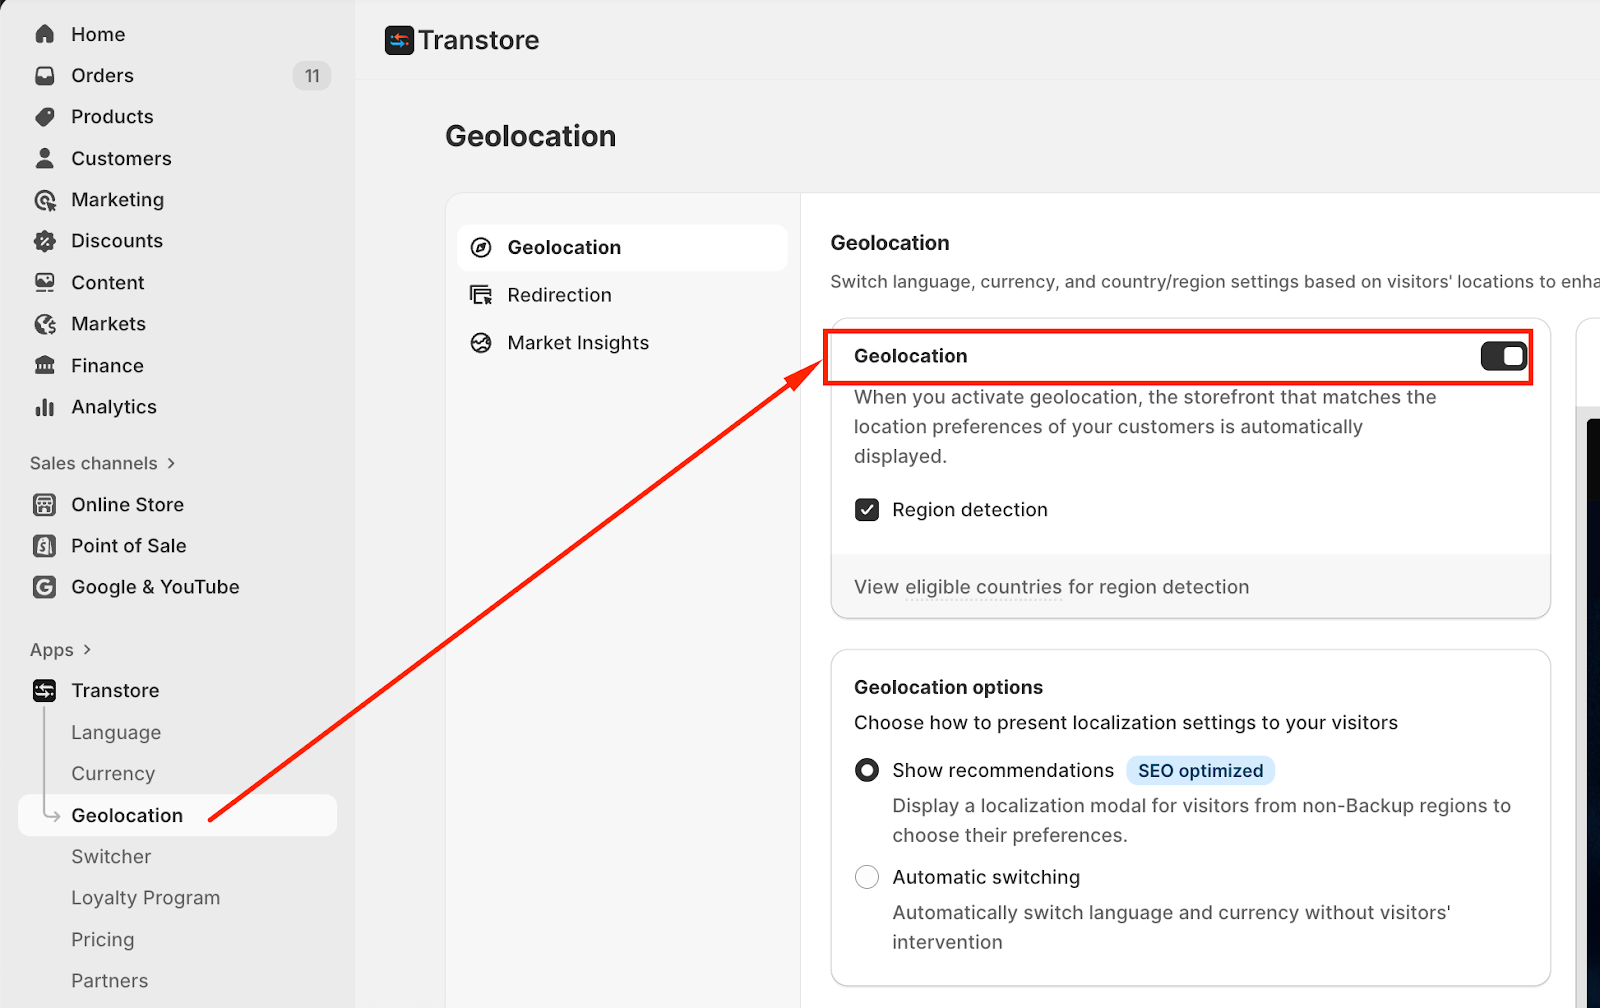
Task: Open Orders via its inbox icon
Action: [x=45, y=76]
